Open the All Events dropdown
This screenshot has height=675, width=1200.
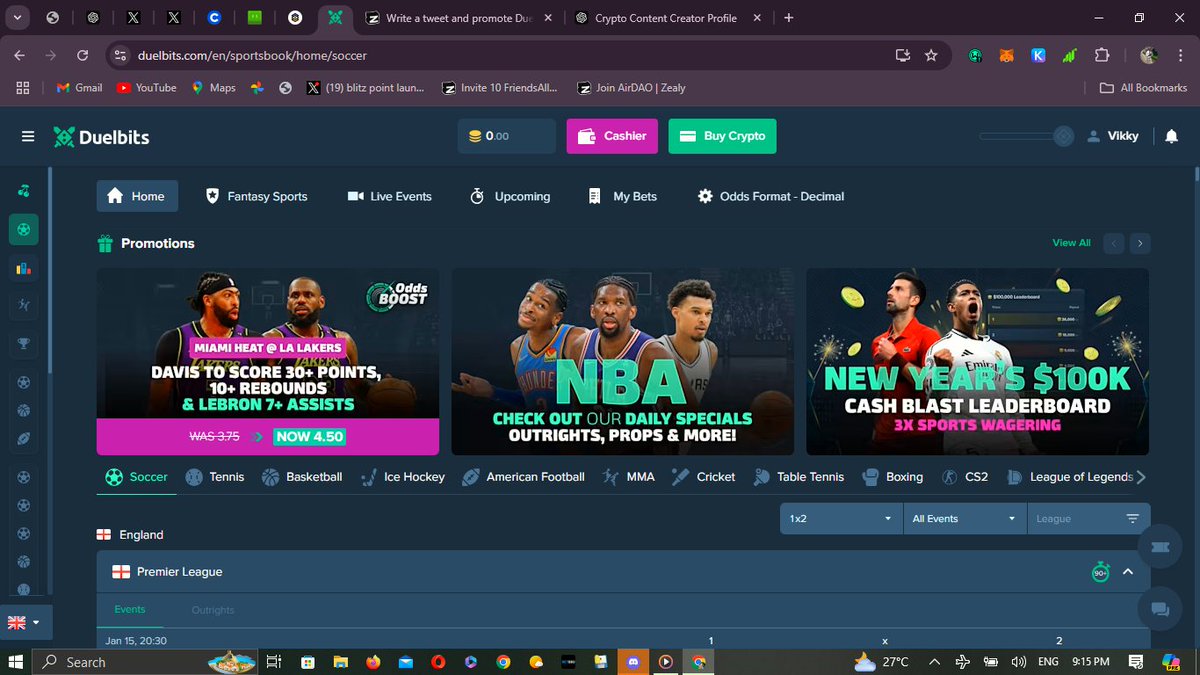pyautogui.click(x=964, y=519)
